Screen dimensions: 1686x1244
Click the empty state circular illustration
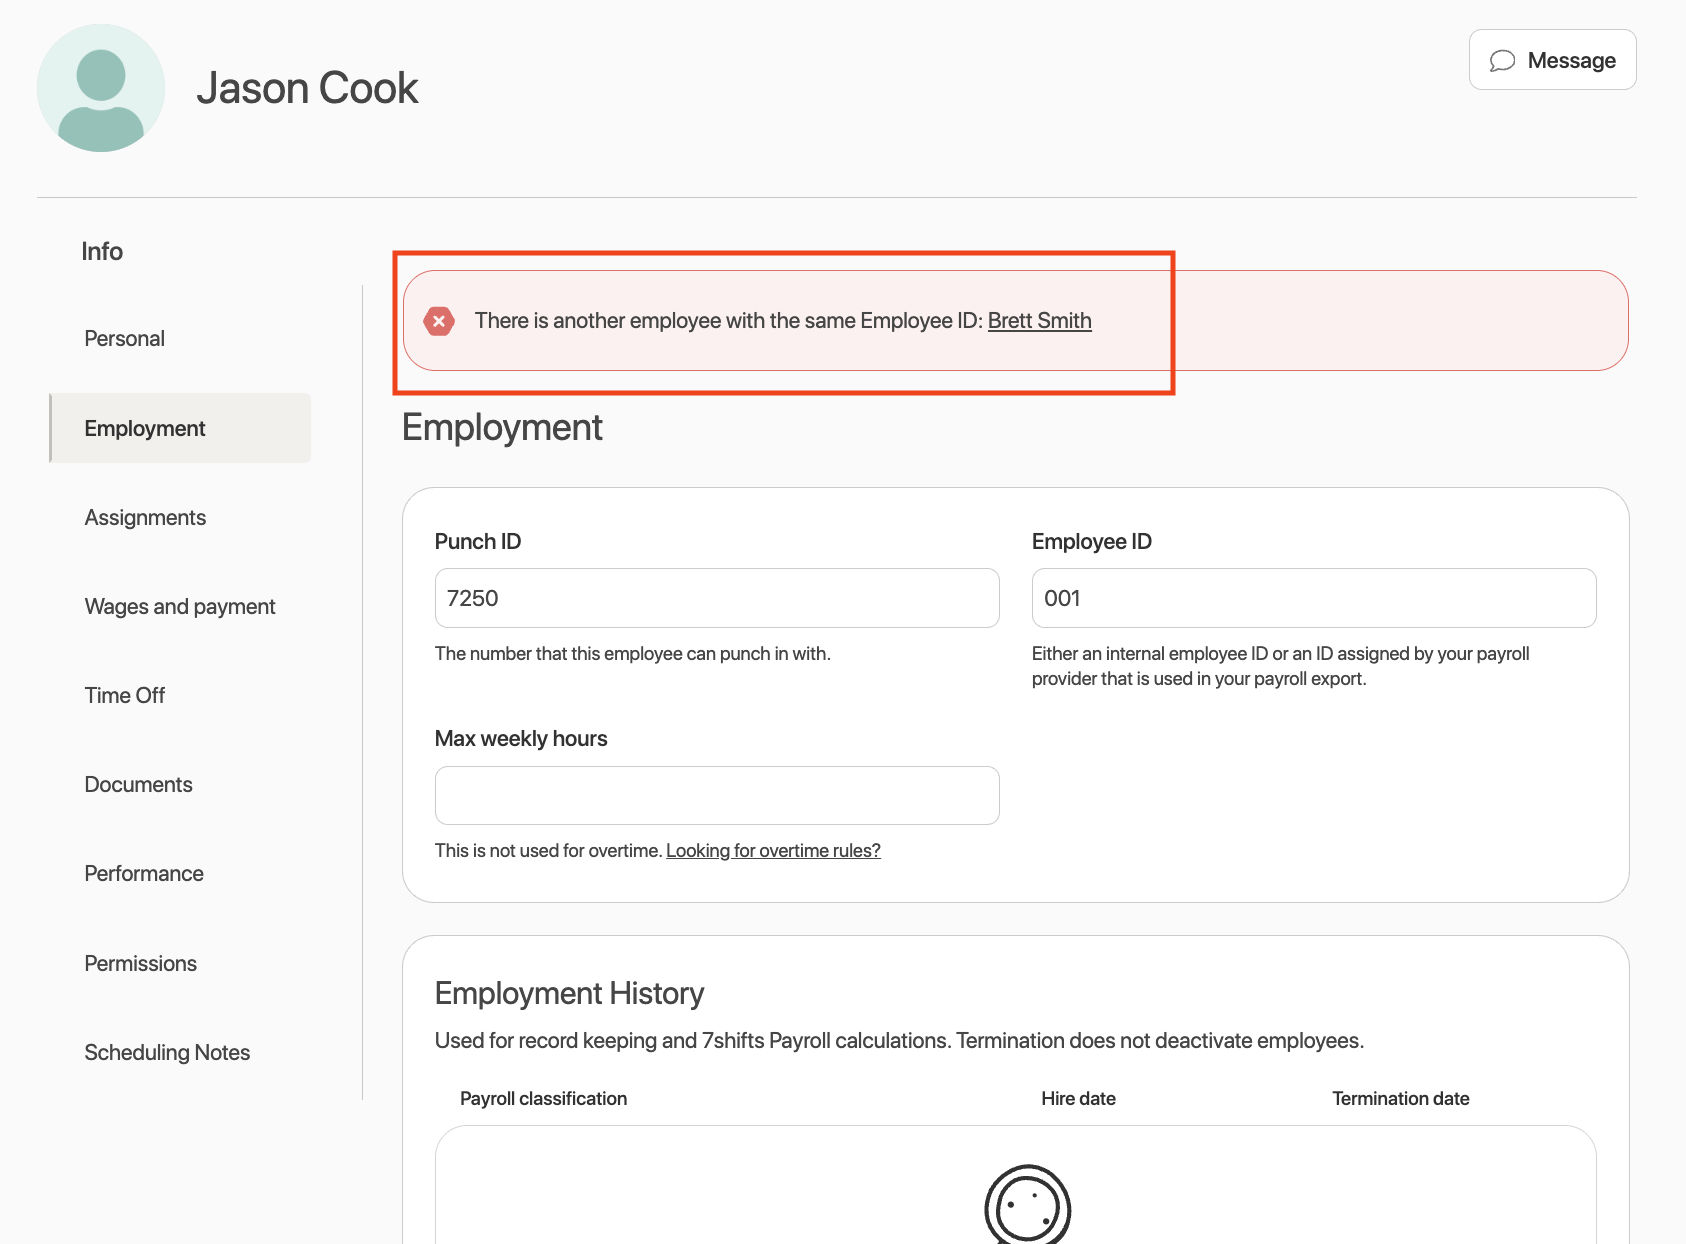coord(1027,1205)
